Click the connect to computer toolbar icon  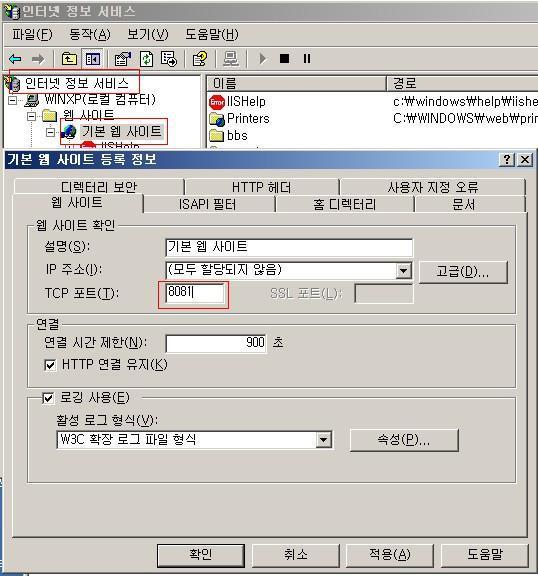[231, 59]
